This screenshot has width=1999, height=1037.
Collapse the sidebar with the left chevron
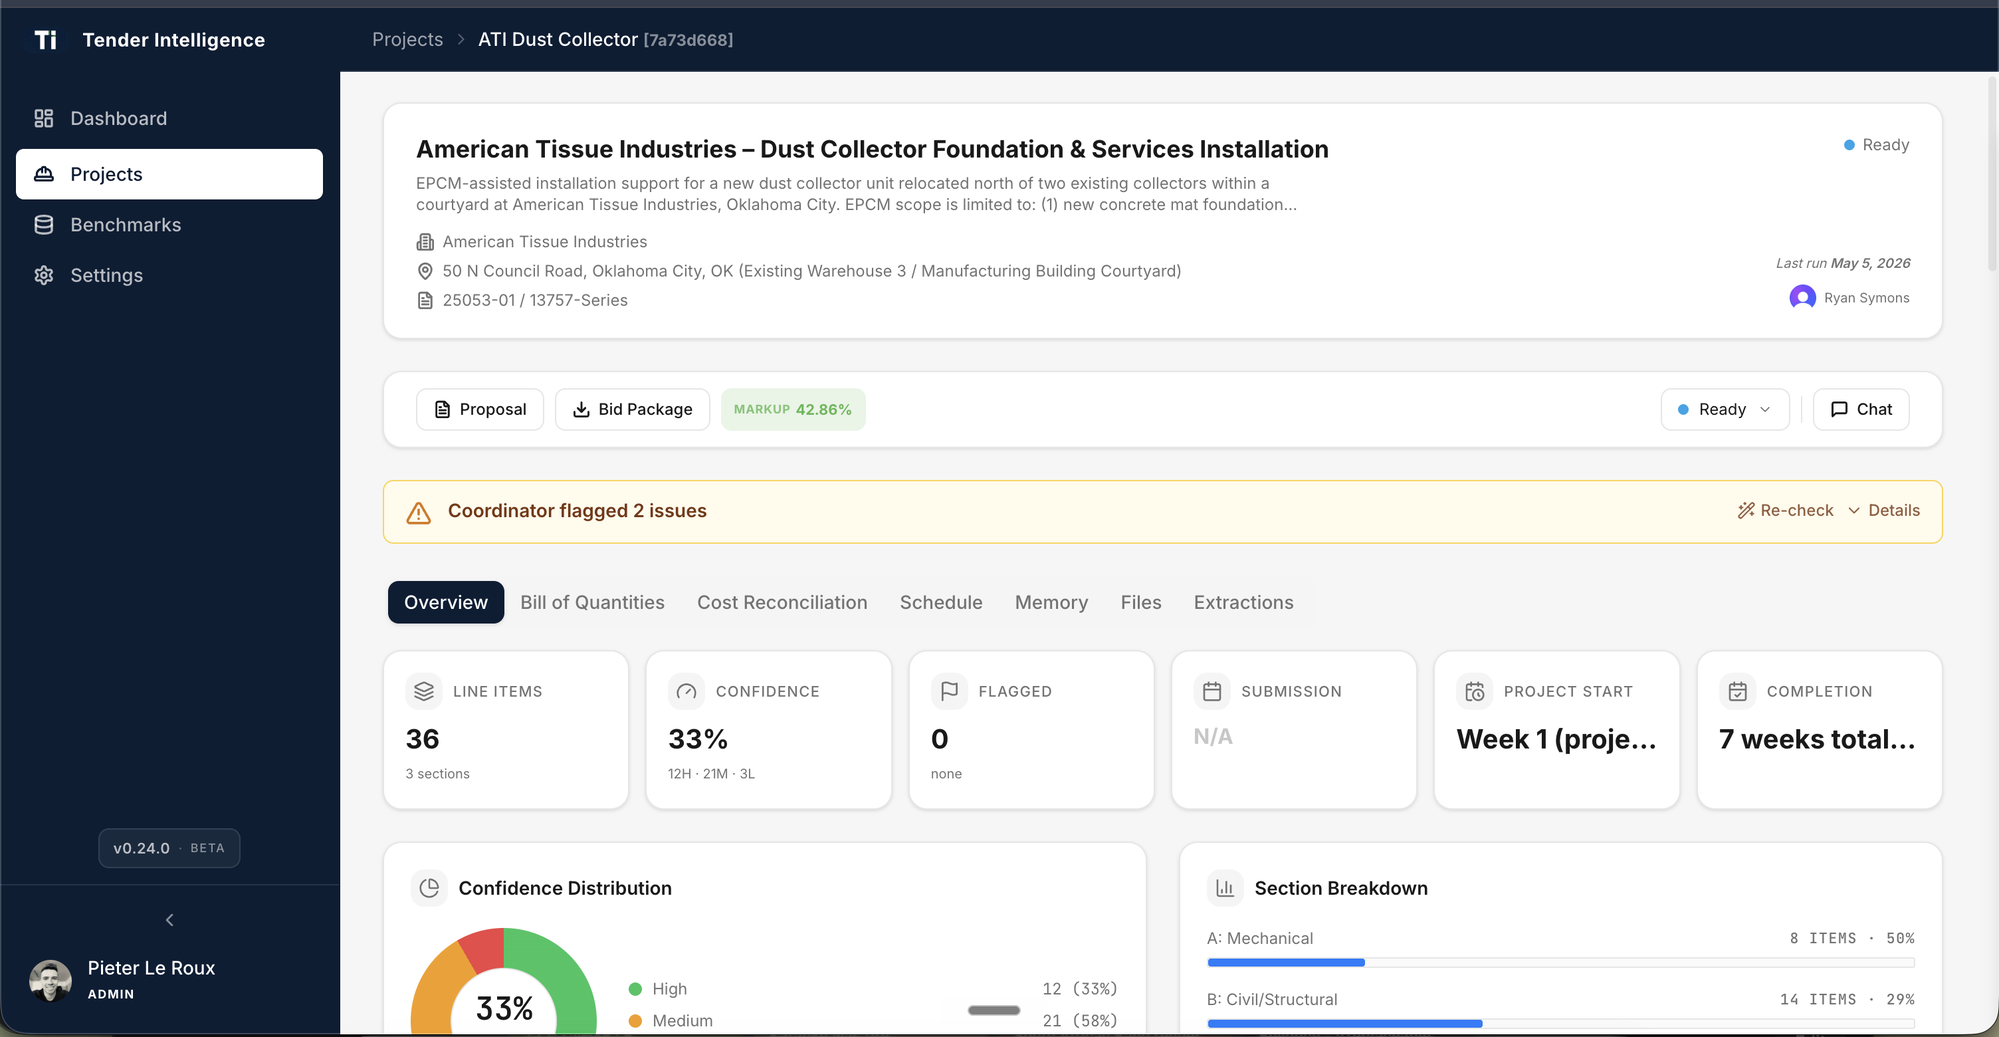click(x=169, y=920)
